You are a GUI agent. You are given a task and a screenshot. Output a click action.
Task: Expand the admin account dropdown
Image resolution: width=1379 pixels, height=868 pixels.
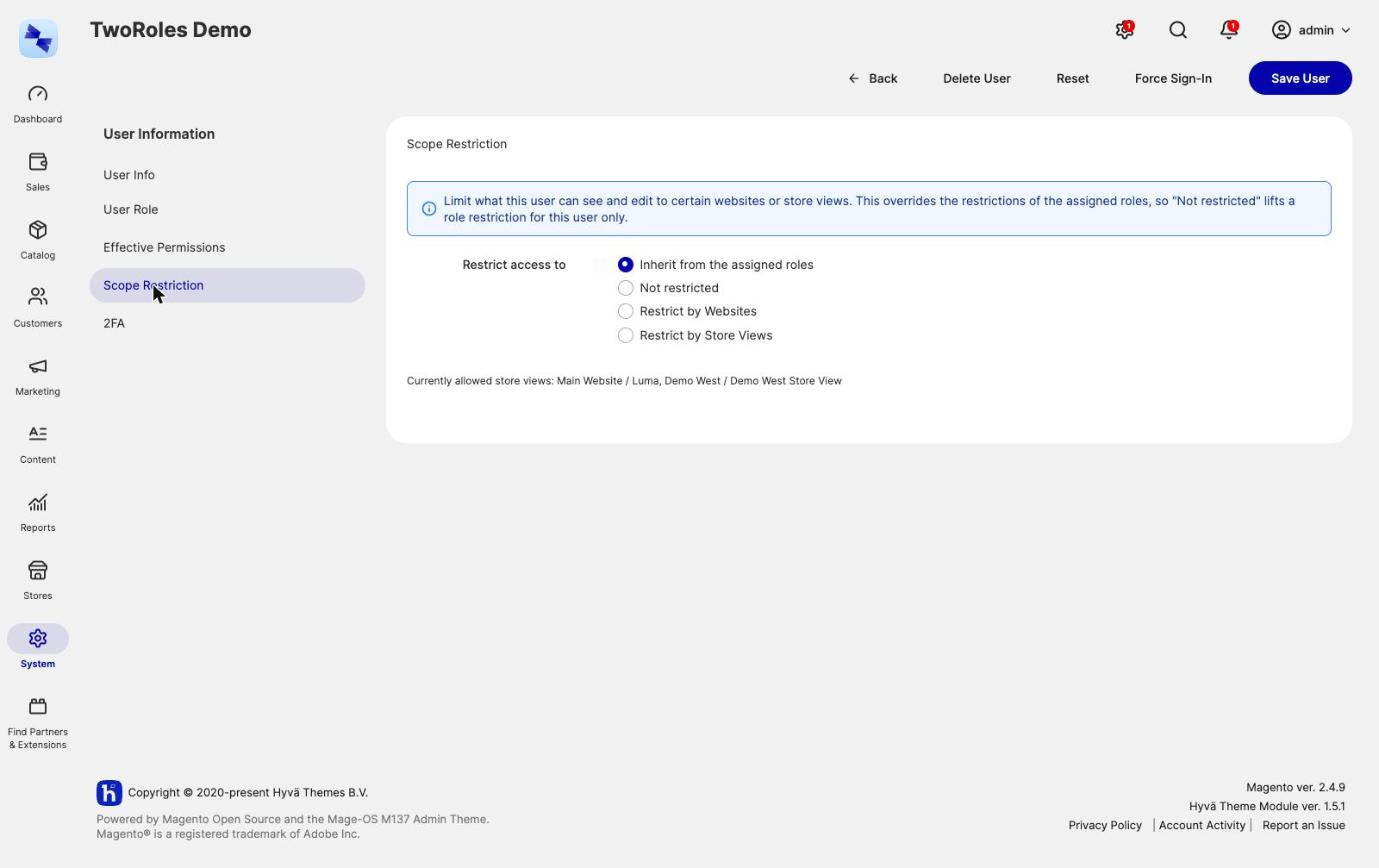1311,30
